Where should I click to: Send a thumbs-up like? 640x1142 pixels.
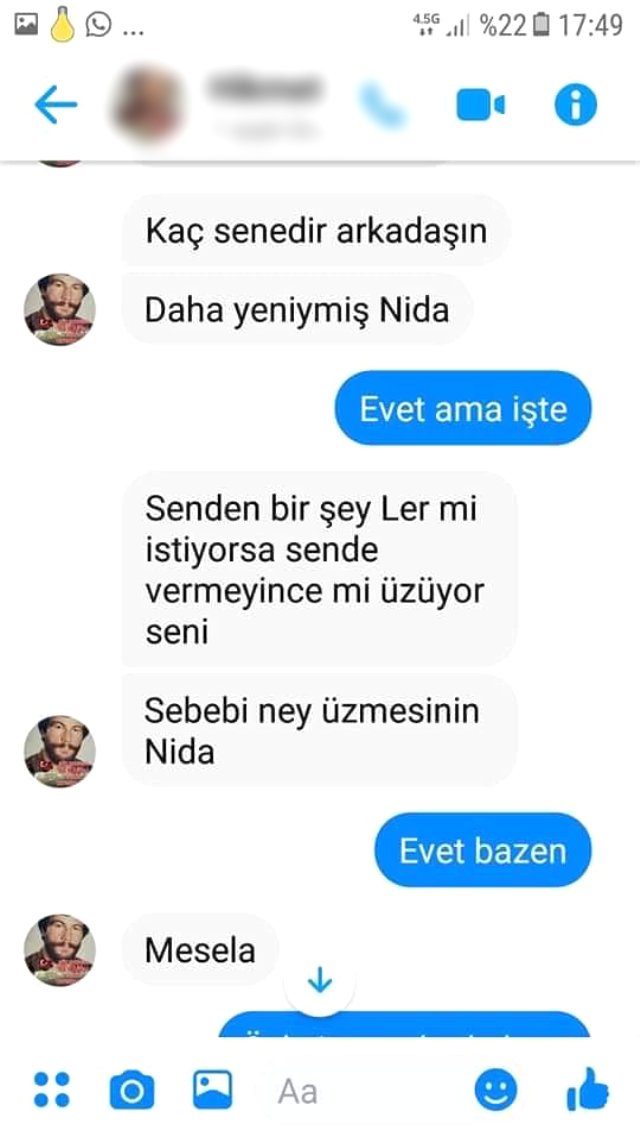point(587,1090)
